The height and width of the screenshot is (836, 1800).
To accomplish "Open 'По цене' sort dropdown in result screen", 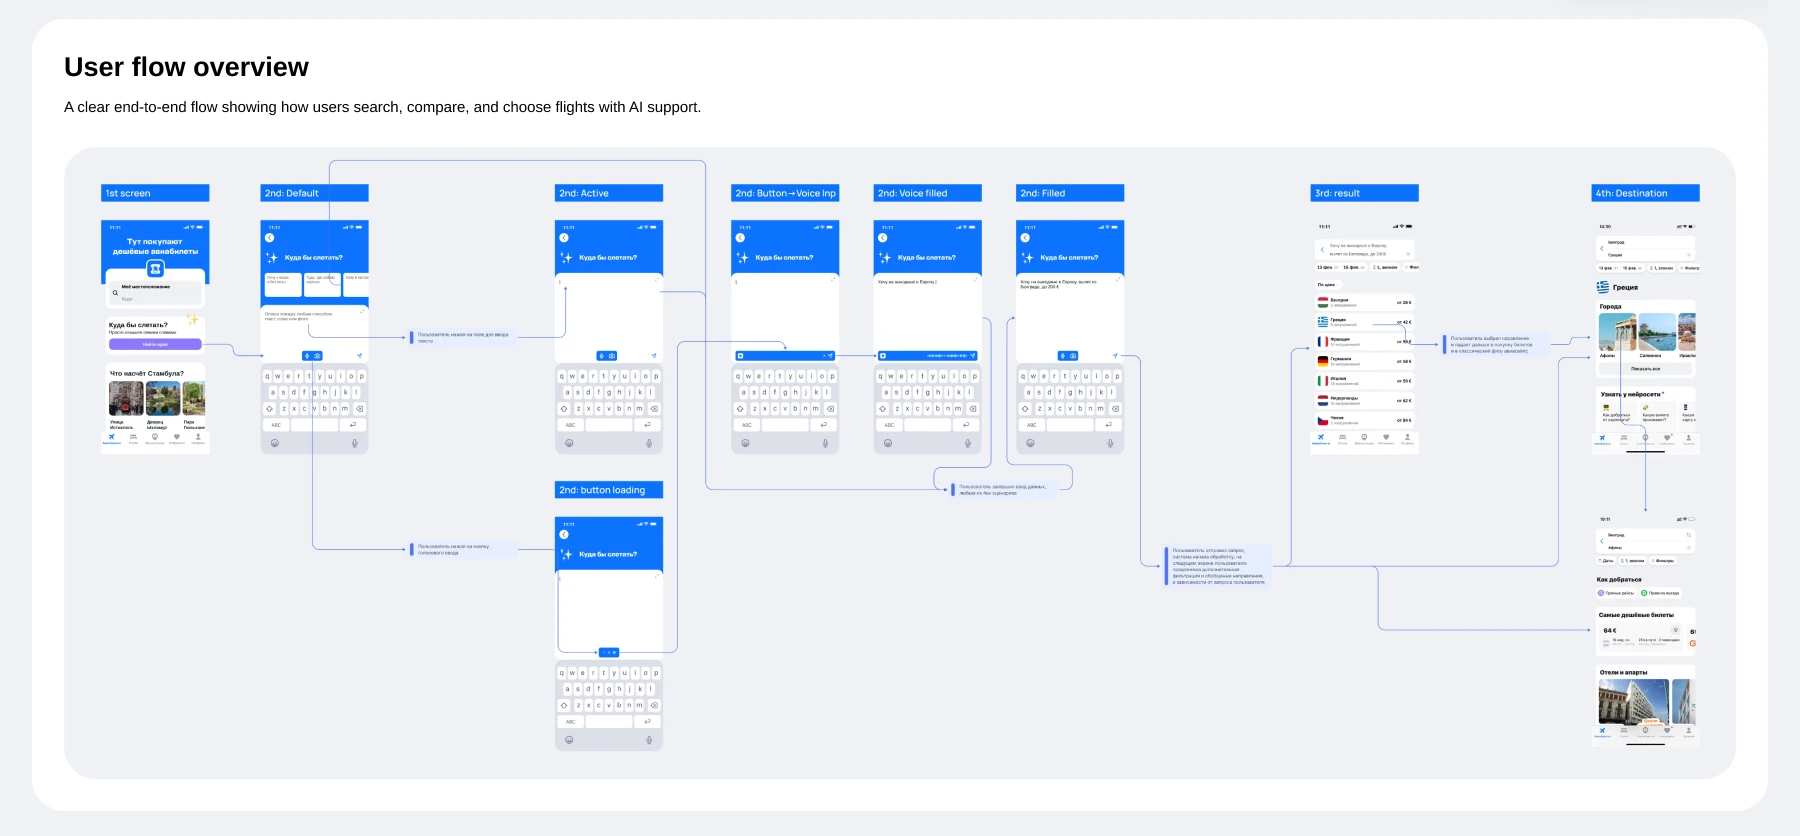I will click(1326, 285).
